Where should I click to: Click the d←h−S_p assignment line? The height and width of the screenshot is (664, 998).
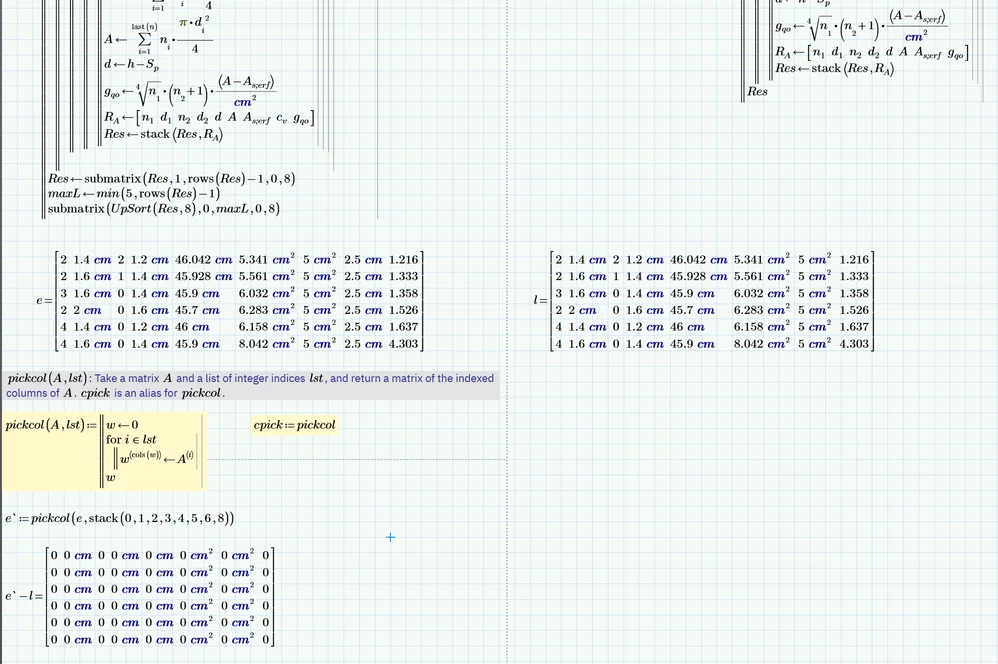point(132,65)
